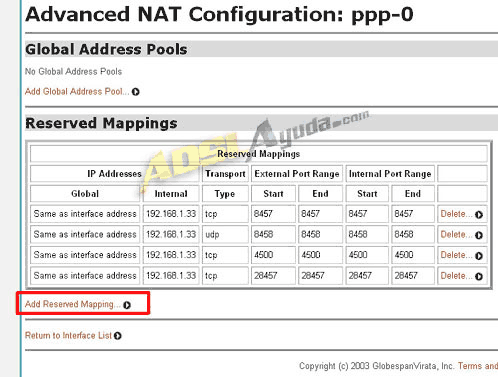The width and height of the screenshot is (498, 377).
Task: Click the 'Copyright (c) 2003 GlobespanVirata, Inc.' text
Action: 377,366
